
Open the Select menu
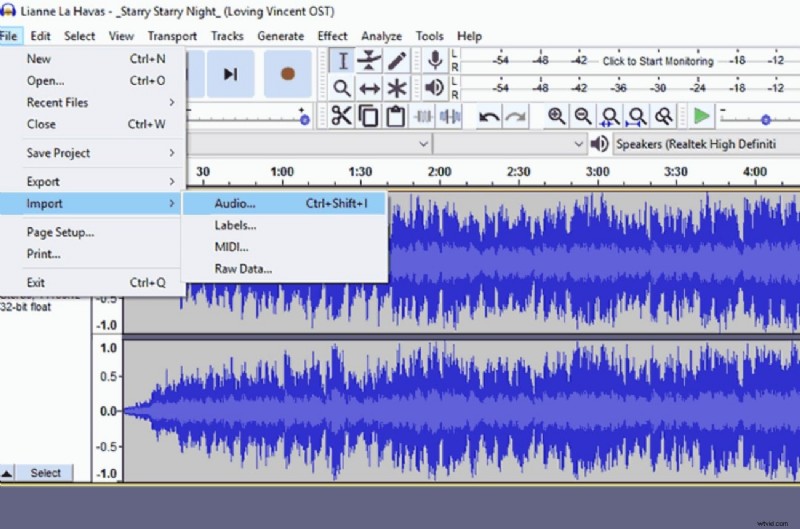point(79,36)
